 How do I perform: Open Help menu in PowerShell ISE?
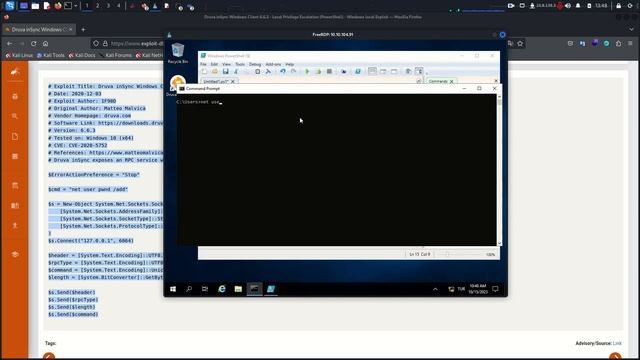coord(289,64)
